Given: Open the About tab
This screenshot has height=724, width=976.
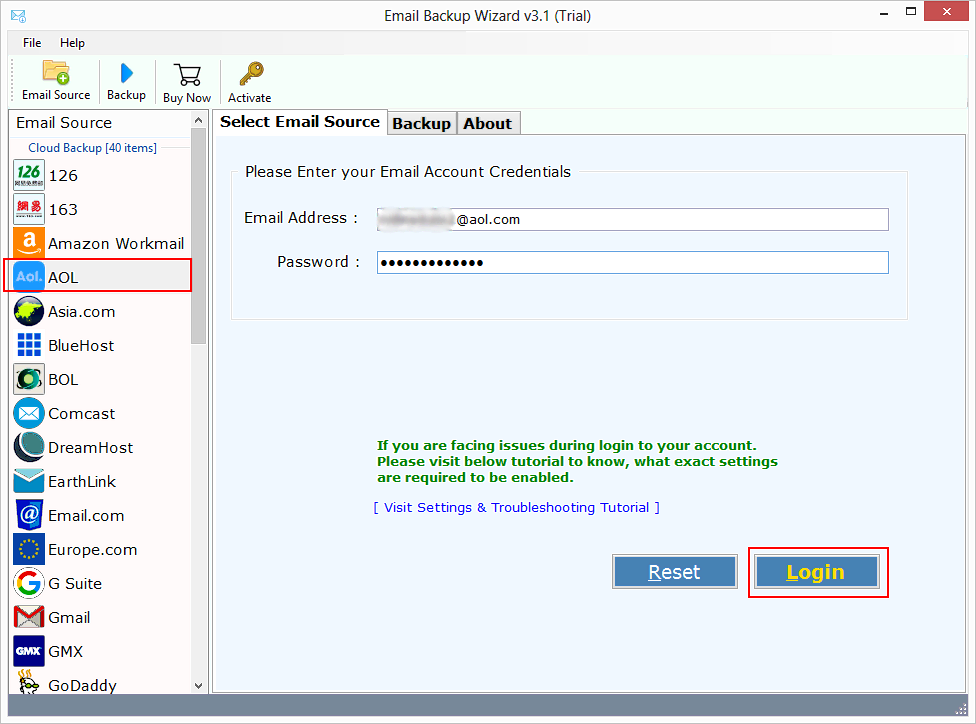Looking at the screenshot, I should coord(487,123).
